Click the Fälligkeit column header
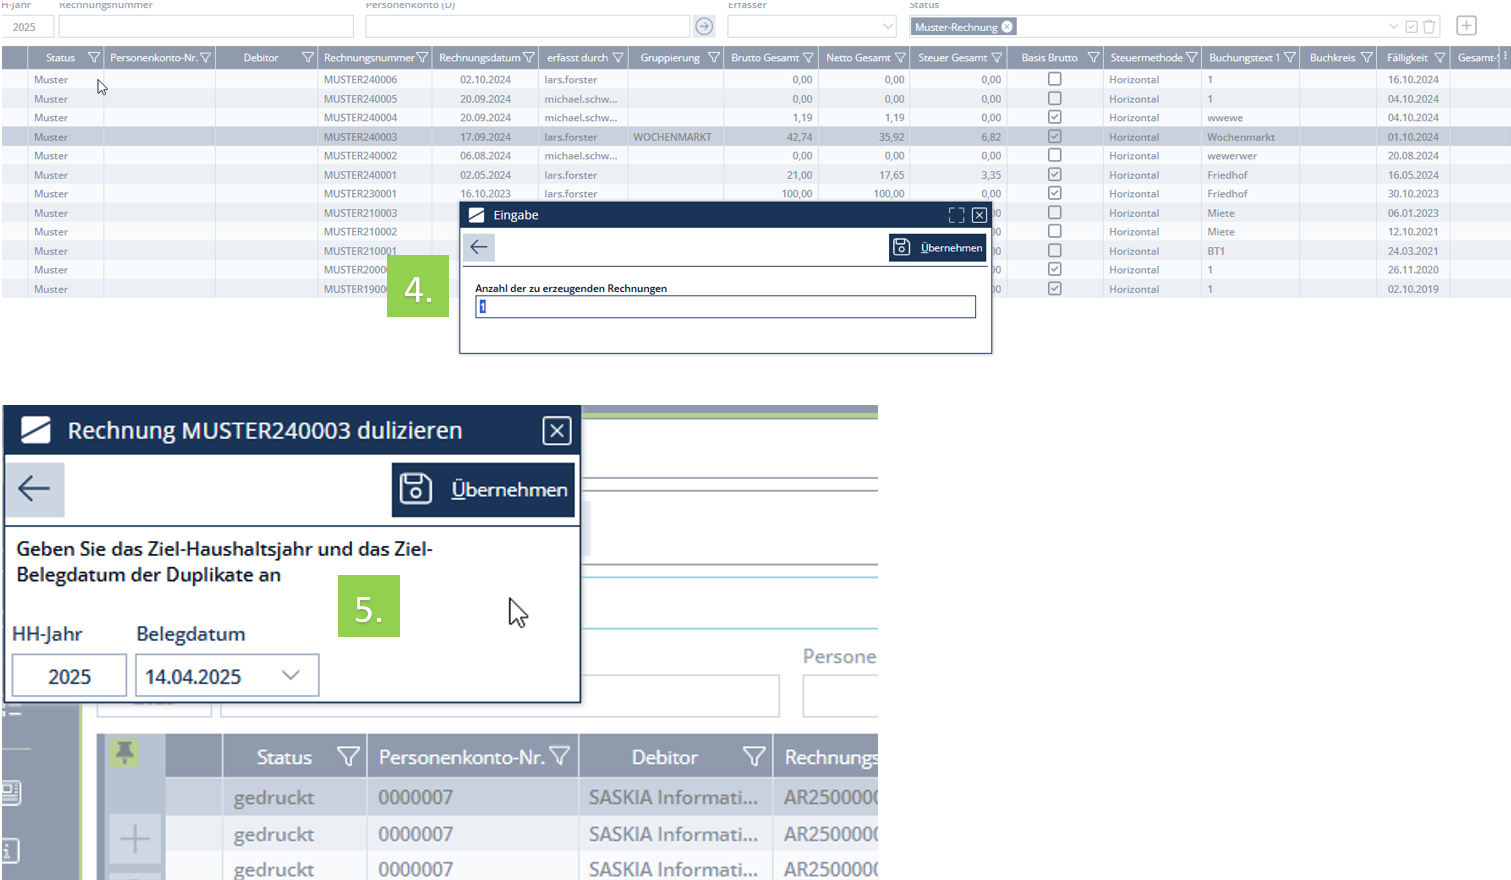Viewport: 1511px width, 880px height. point(1406,58)
